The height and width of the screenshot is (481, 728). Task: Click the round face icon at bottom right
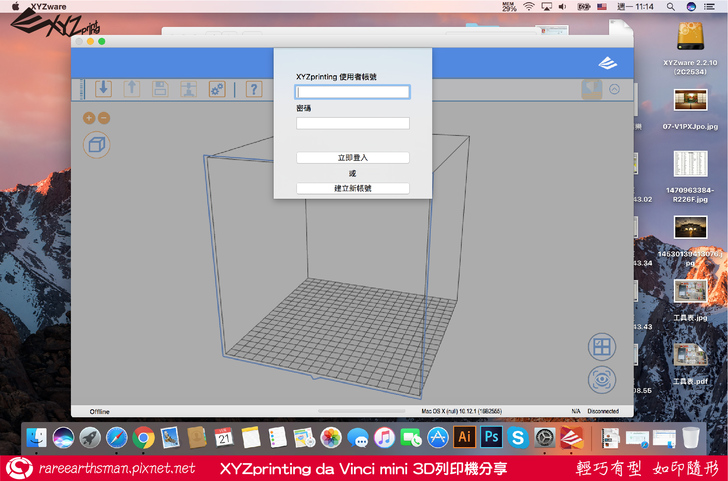pyautogui.click(x=601, y=380)
